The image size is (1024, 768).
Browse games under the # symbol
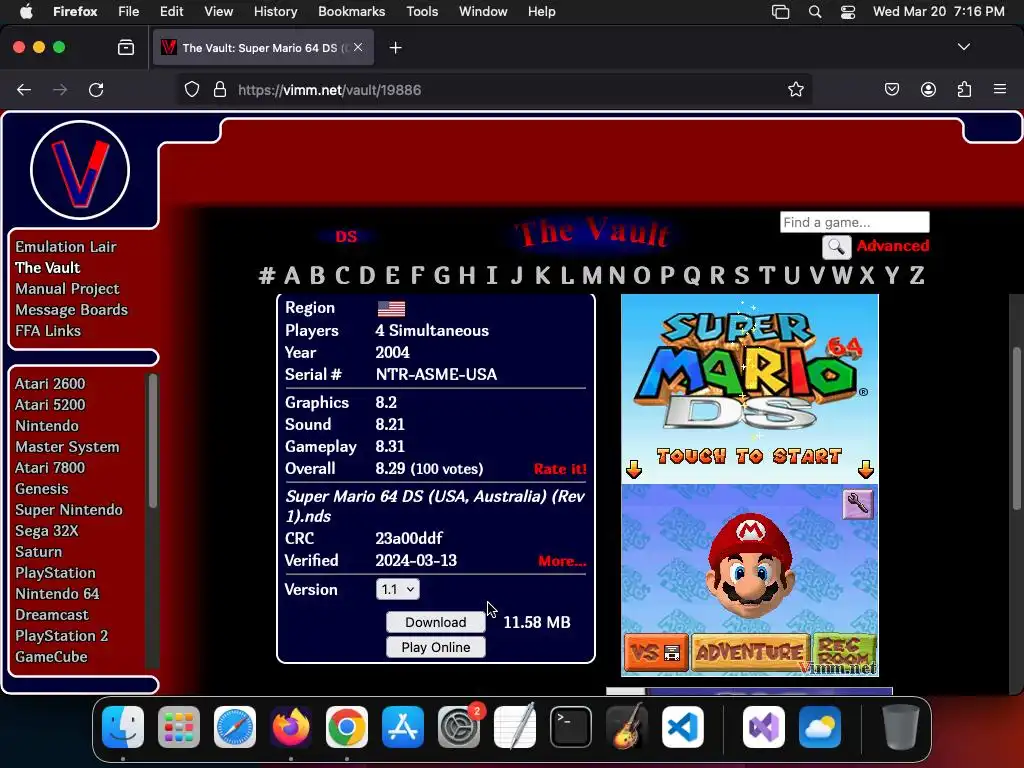(266, 276)
